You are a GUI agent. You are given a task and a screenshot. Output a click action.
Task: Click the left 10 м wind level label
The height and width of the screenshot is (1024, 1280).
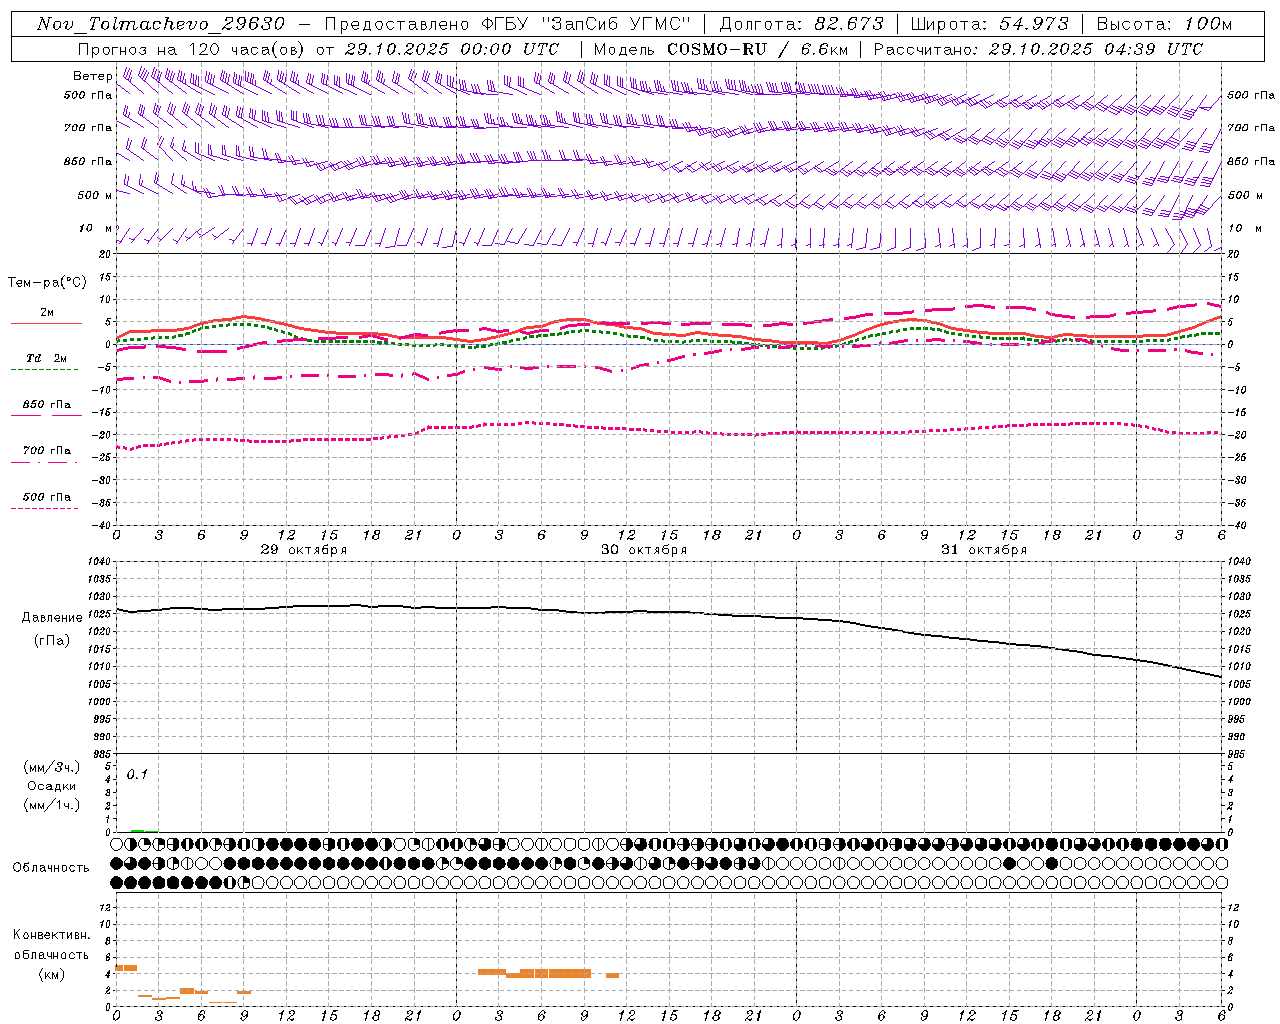click(x=95, y=228)
